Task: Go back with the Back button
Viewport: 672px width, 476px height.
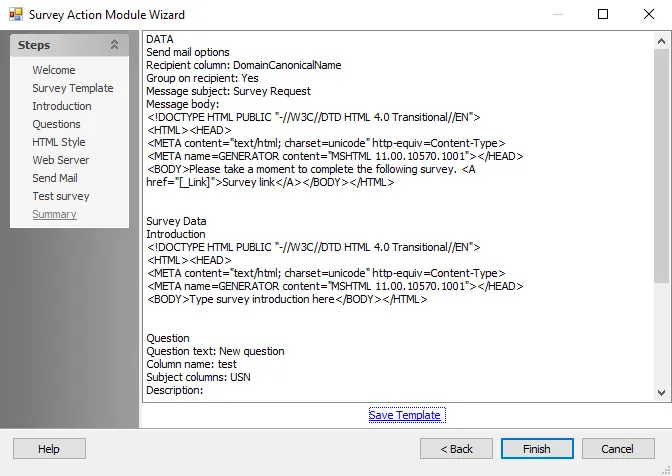Action: 456,449
